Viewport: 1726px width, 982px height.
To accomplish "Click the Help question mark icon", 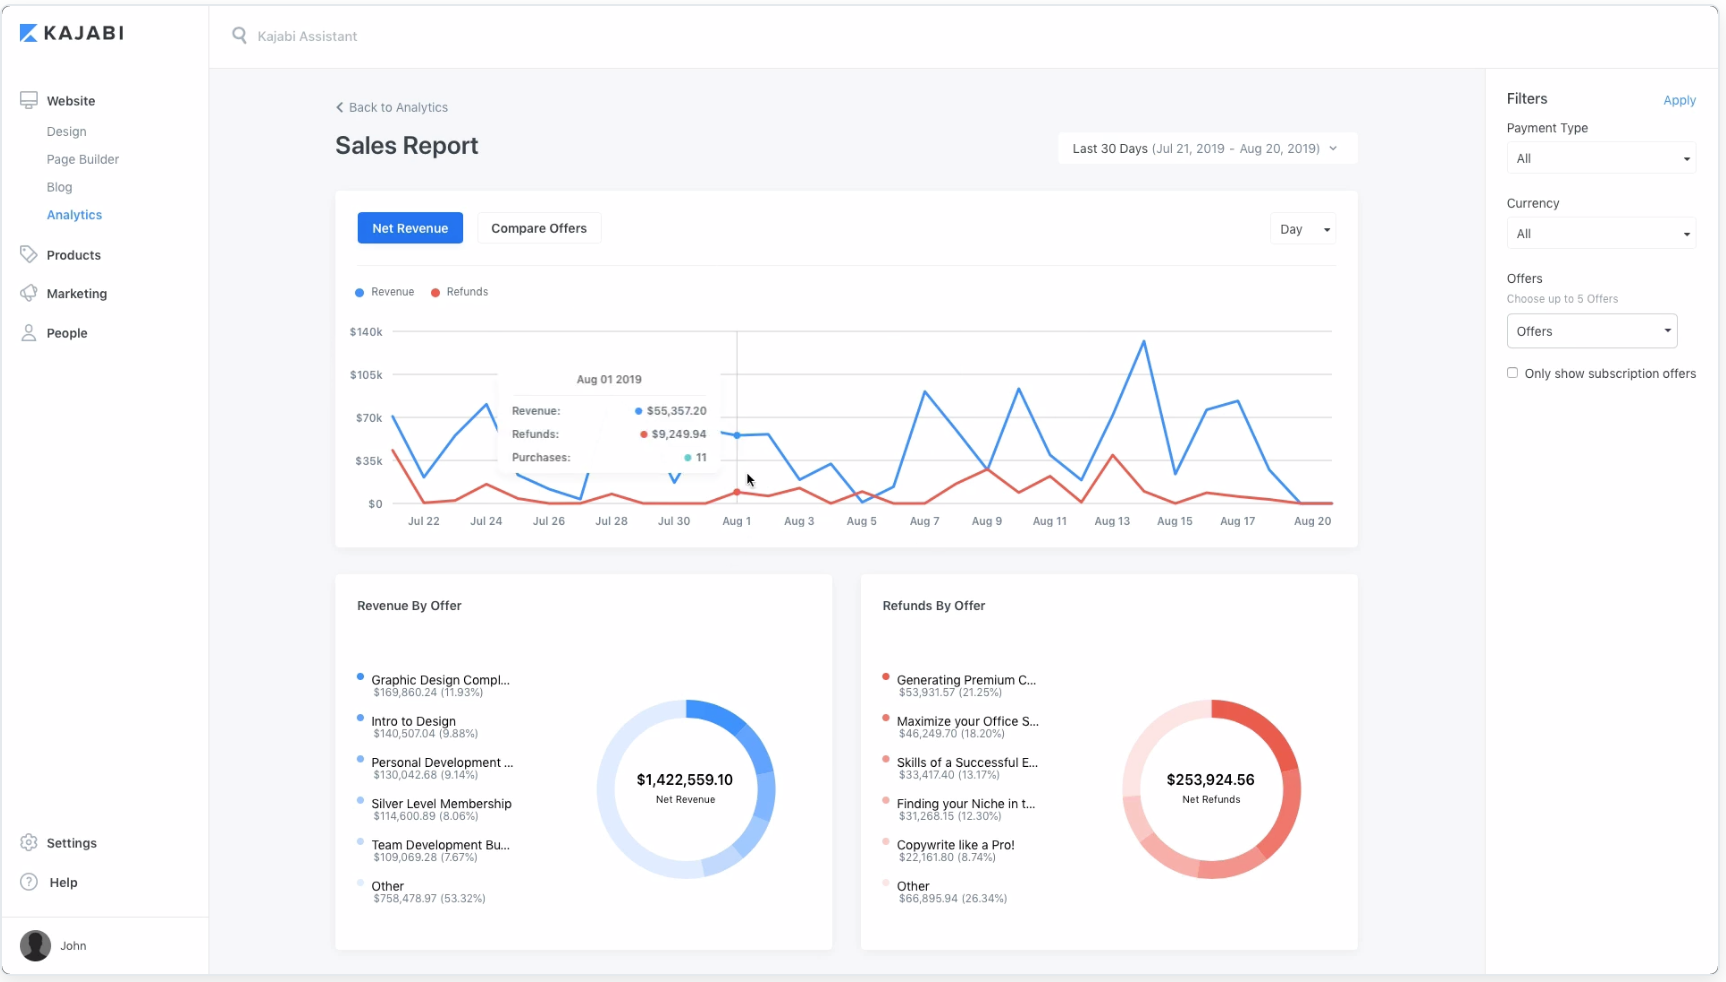I will click(29, 883).
